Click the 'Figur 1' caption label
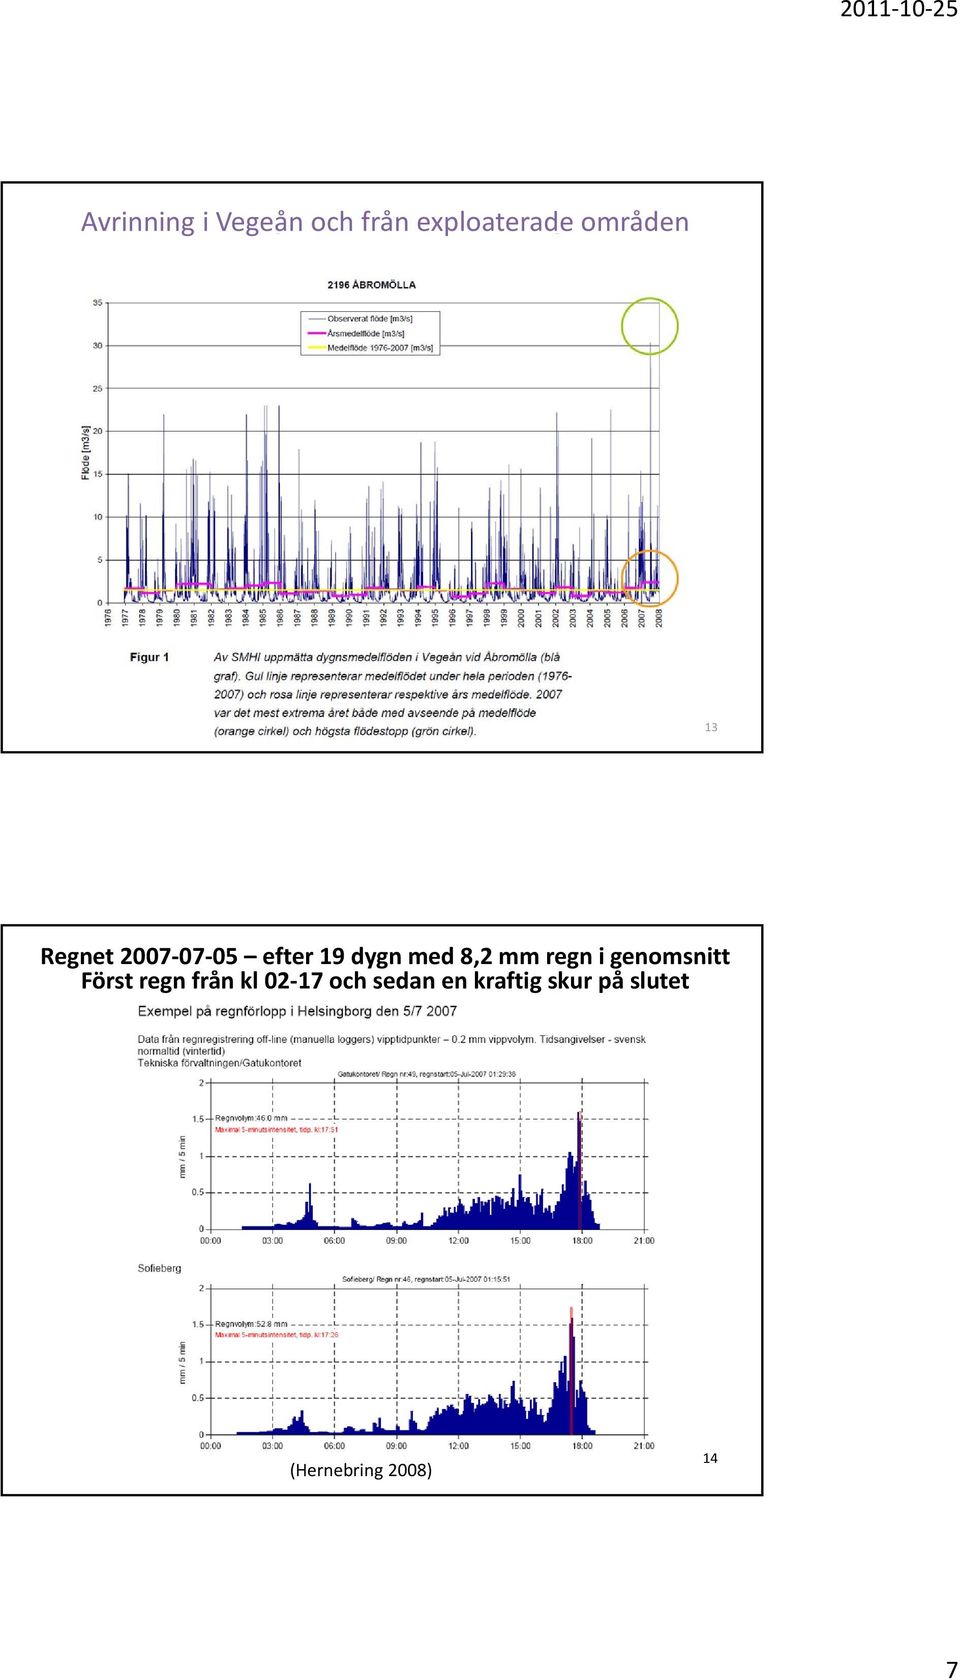960x1680 pixels. click(x=149, y=657)
